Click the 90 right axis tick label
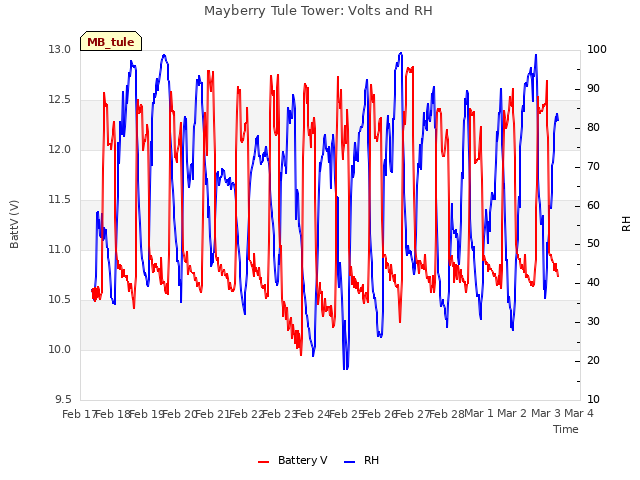This screenshot has height=480, width=640. (x=593, y=89)
